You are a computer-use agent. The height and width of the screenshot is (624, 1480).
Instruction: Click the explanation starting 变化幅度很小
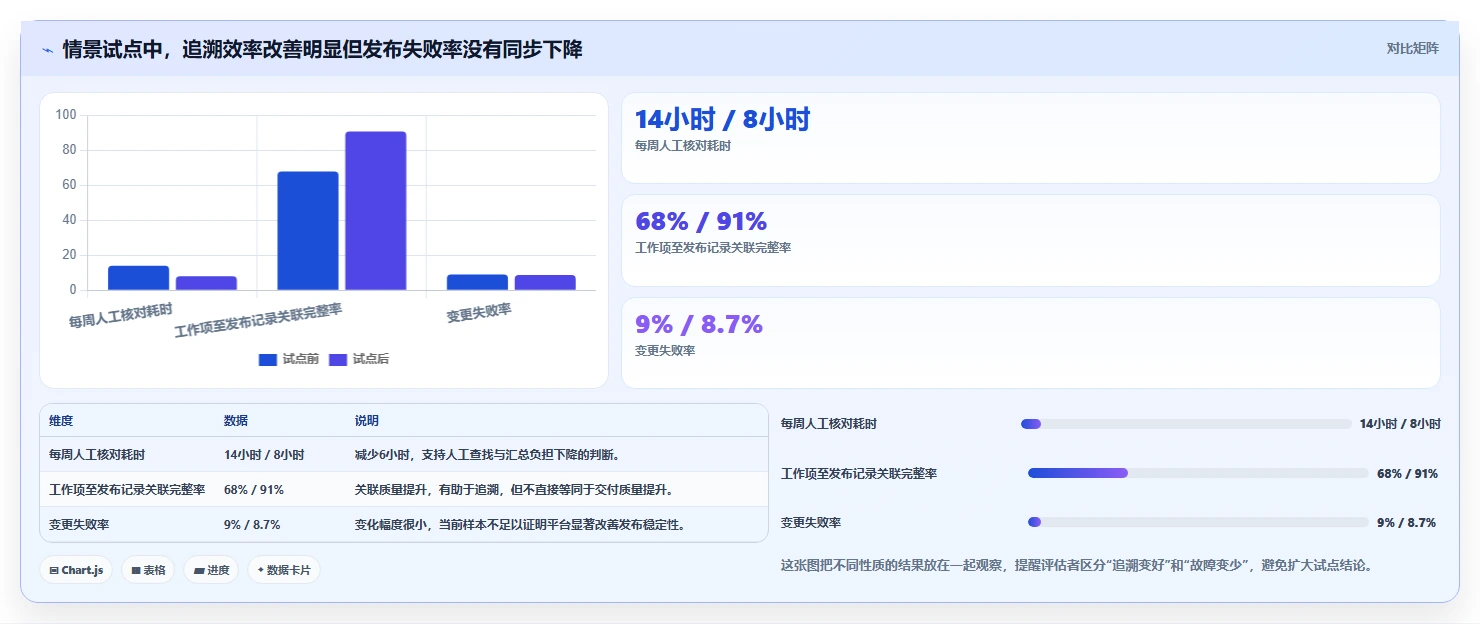pyautogui.click(x=520, y=525)
